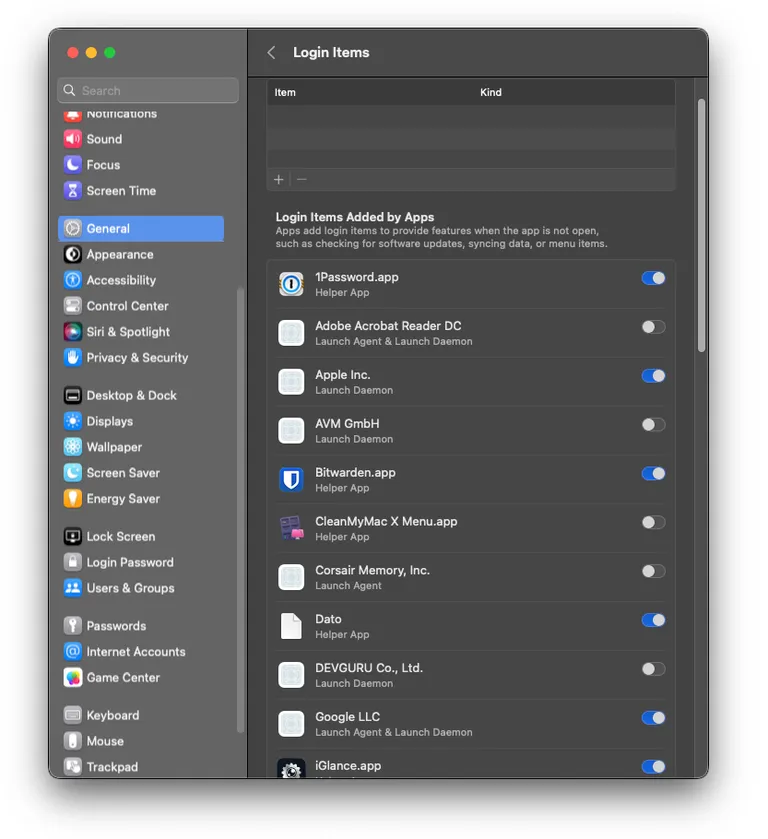Click the Focus moon icon
768x839 pixels.
pos(73,165)
